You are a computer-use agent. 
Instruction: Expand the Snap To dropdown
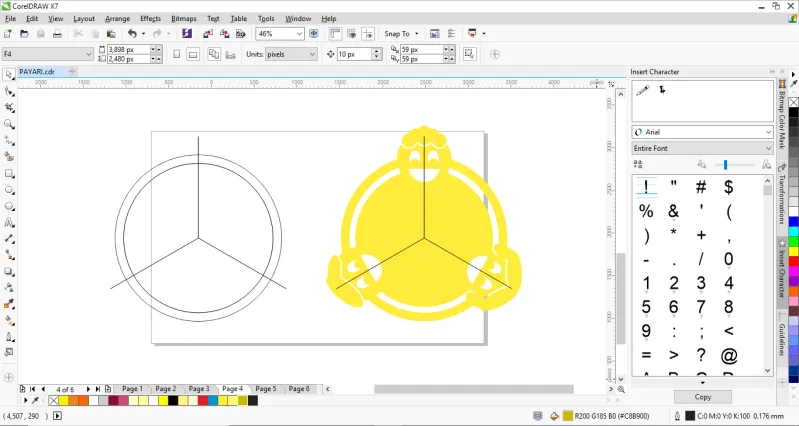coord(416,34)
